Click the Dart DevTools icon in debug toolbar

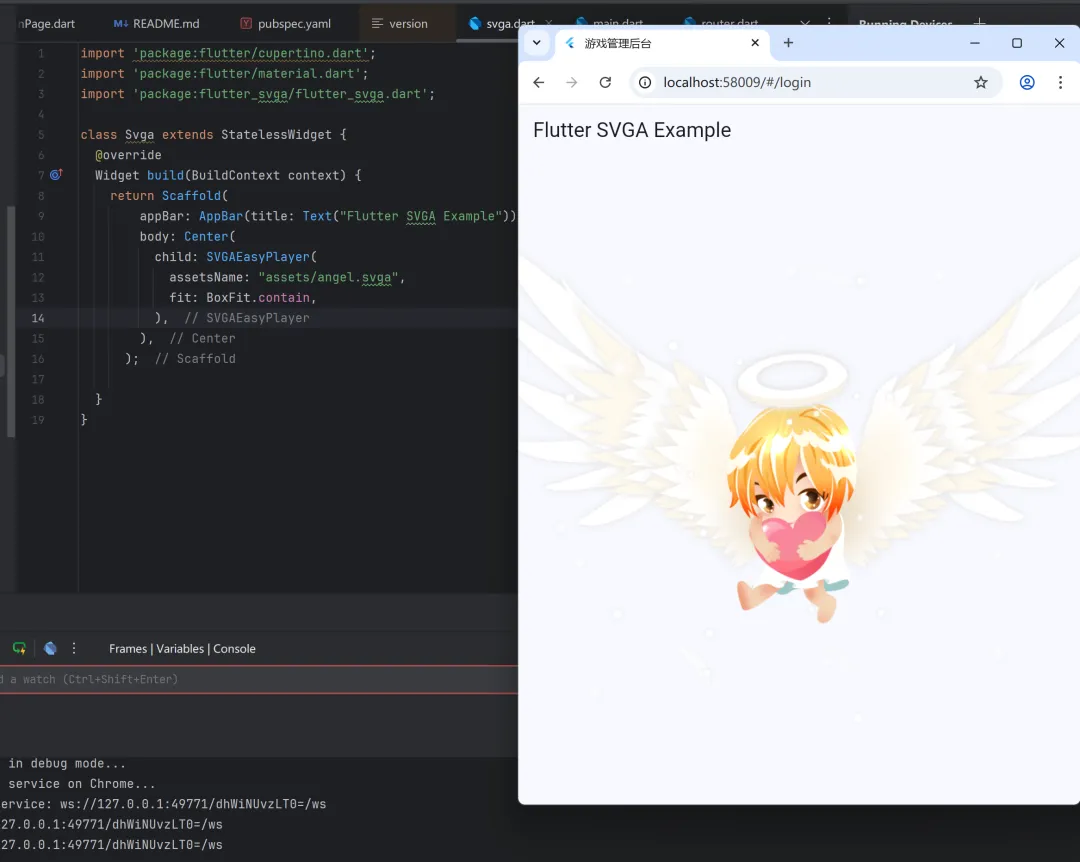click(50, 648)
